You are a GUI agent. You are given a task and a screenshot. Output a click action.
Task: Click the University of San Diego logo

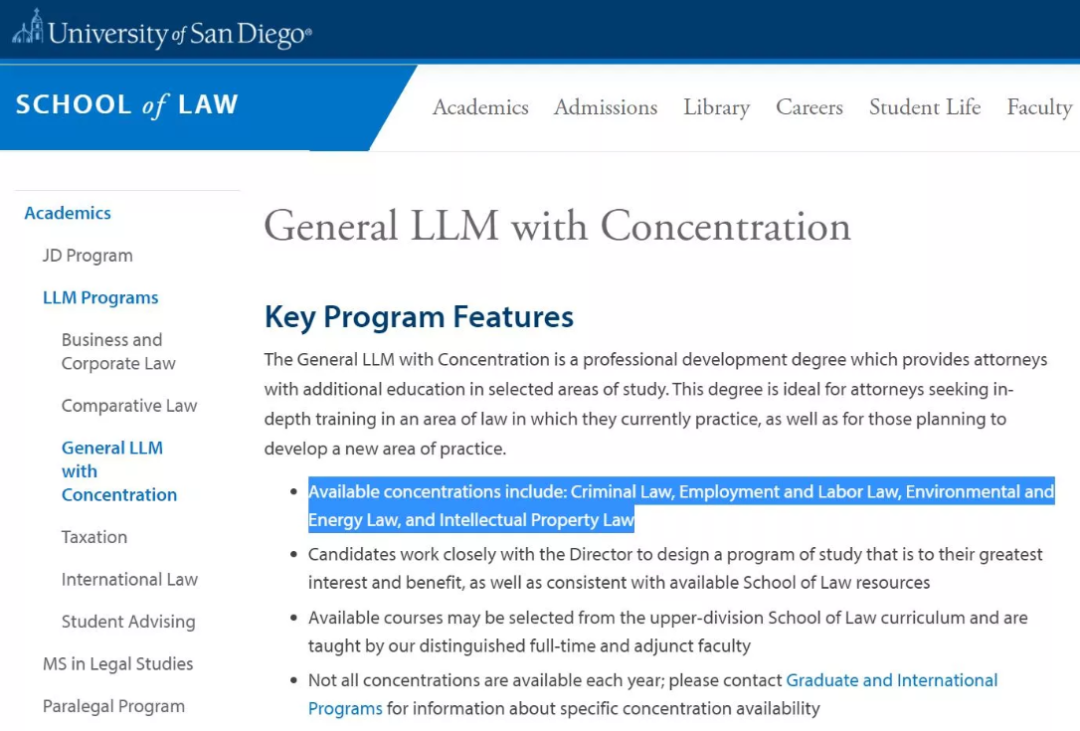coord(162,31)
